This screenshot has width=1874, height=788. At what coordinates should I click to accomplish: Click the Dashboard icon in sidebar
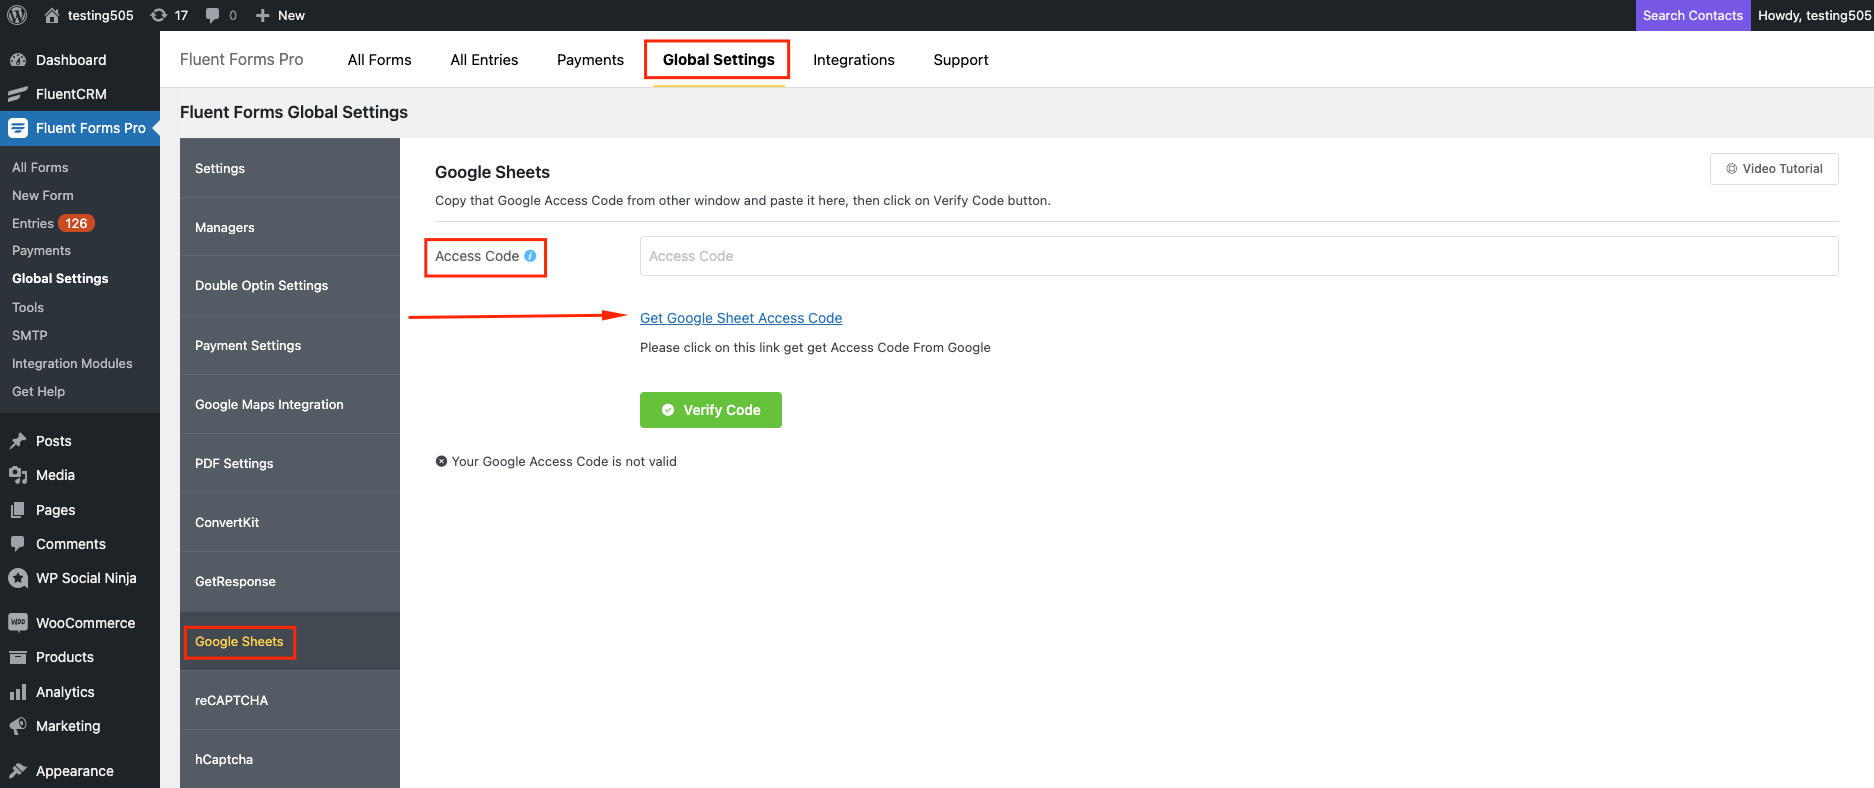point(18,60)
